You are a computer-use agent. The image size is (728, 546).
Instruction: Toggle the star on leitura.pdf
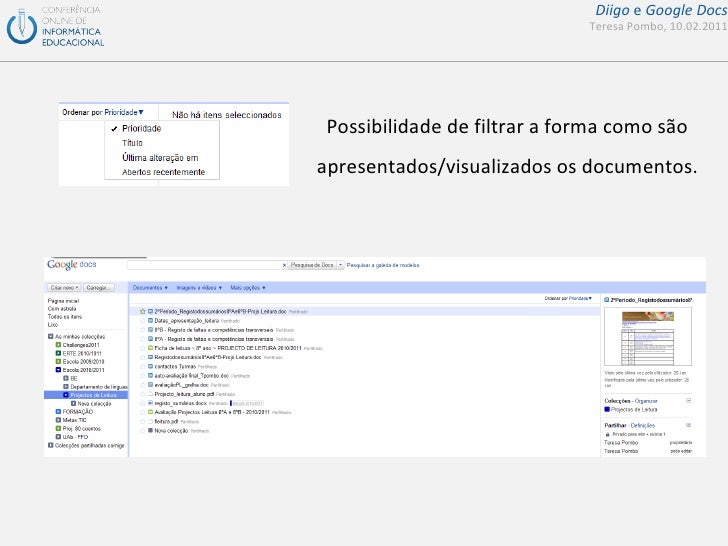tap(143, 422)
